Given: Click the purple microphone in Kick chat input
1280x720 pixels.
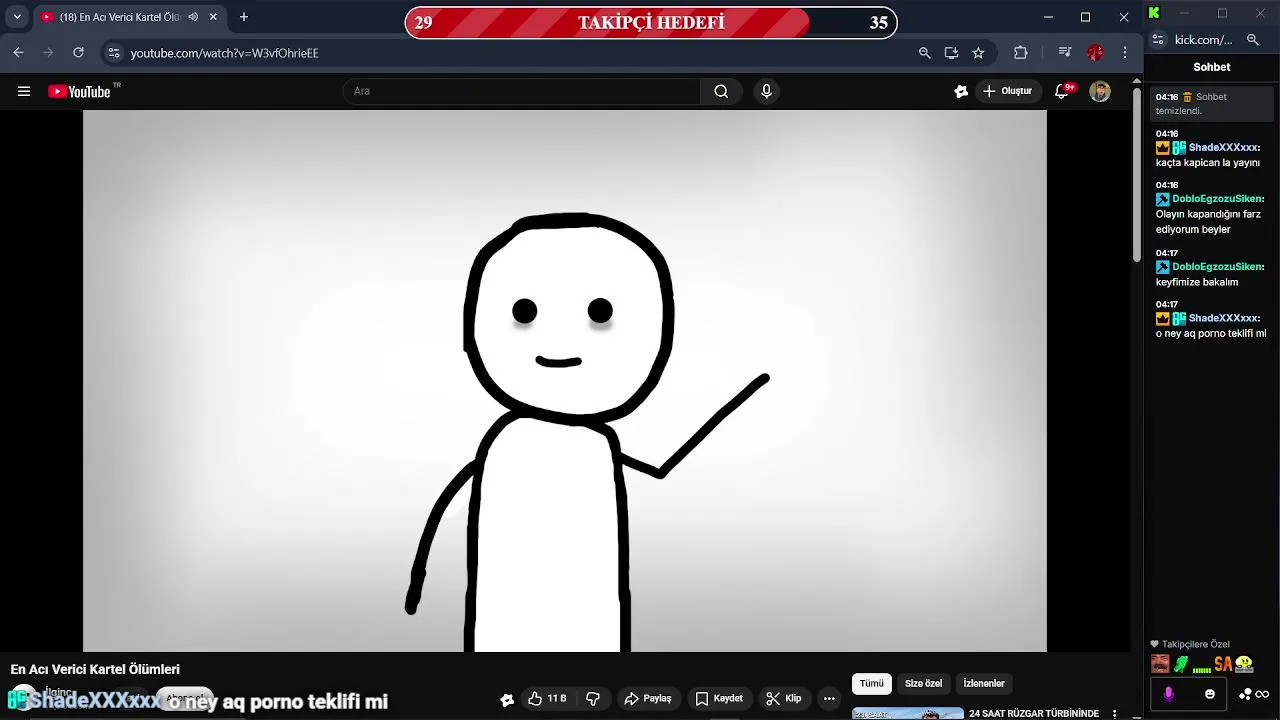Looking at the screenshot, I should (1168, 693).
